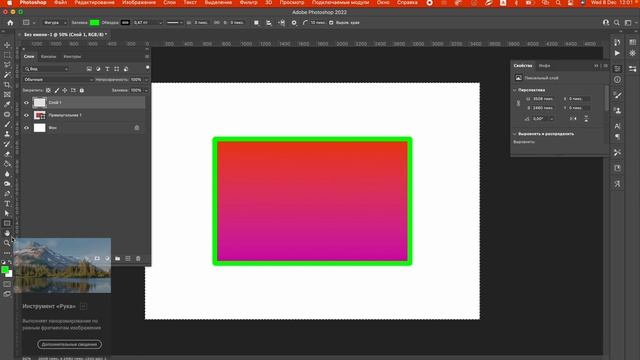Click the Home icon in options bar
The width and height of the screenshot is (640, 360).
tap(10, 23)
